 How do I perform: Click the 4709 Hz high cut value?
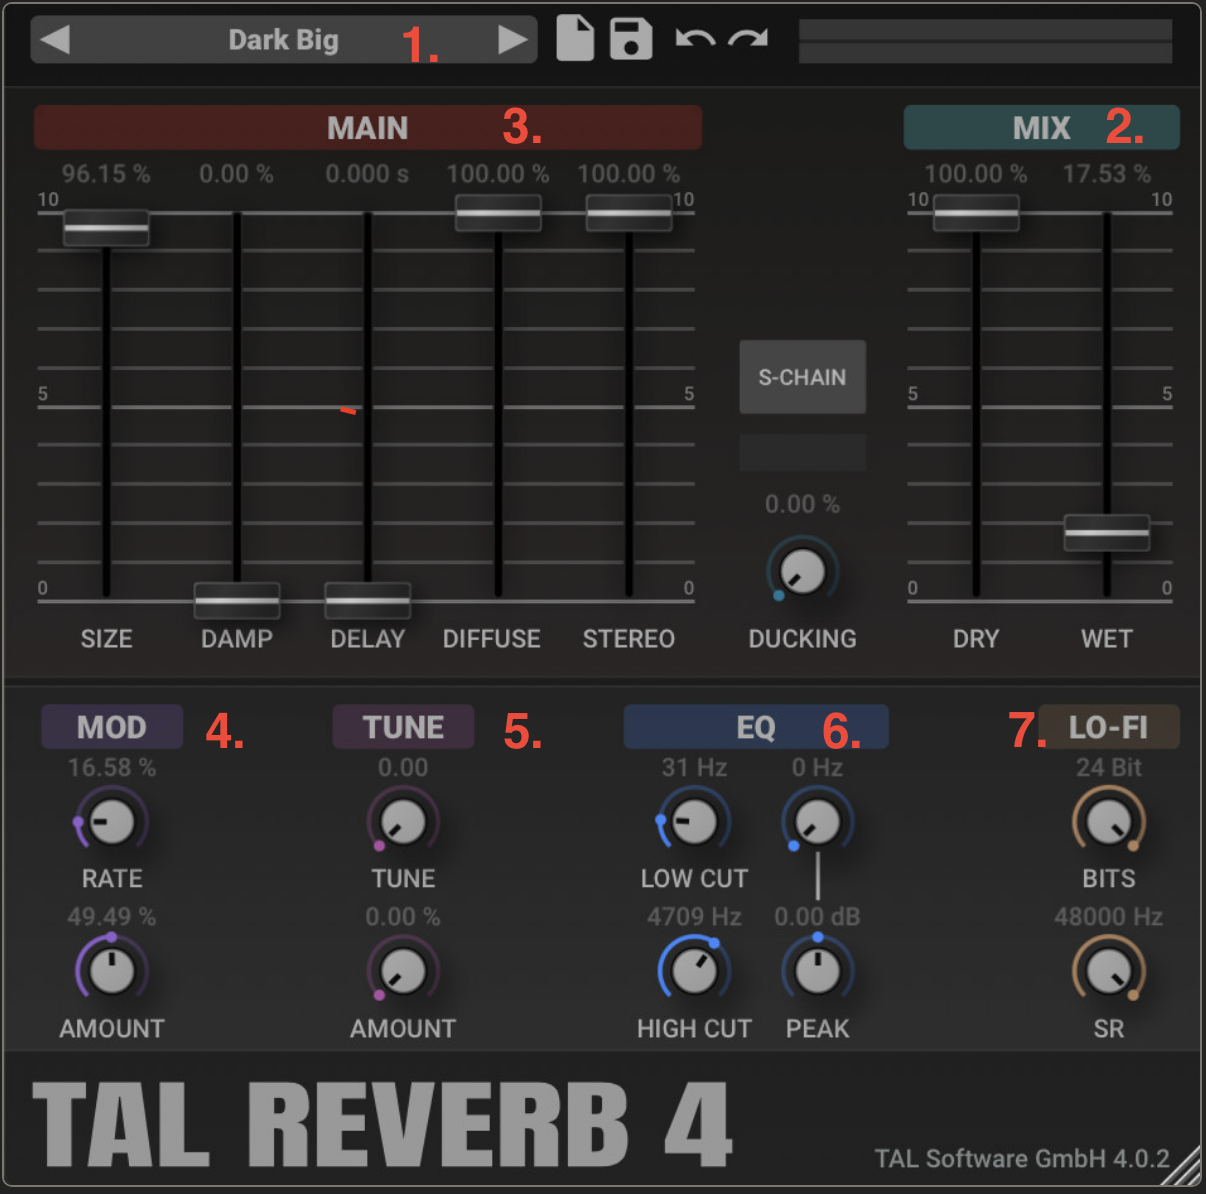pos(694,917)
